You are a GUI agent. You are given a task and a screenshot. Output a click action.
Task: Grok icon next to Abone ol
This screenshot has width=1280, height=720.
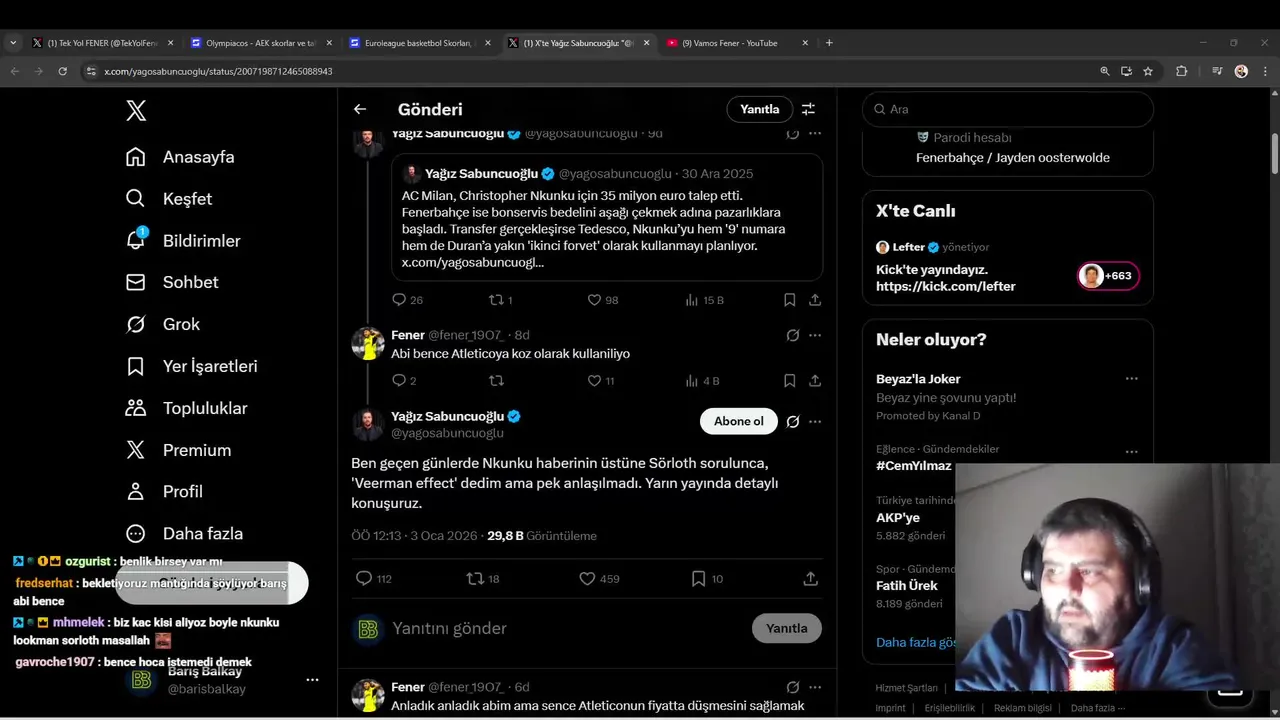coord(793,421)
